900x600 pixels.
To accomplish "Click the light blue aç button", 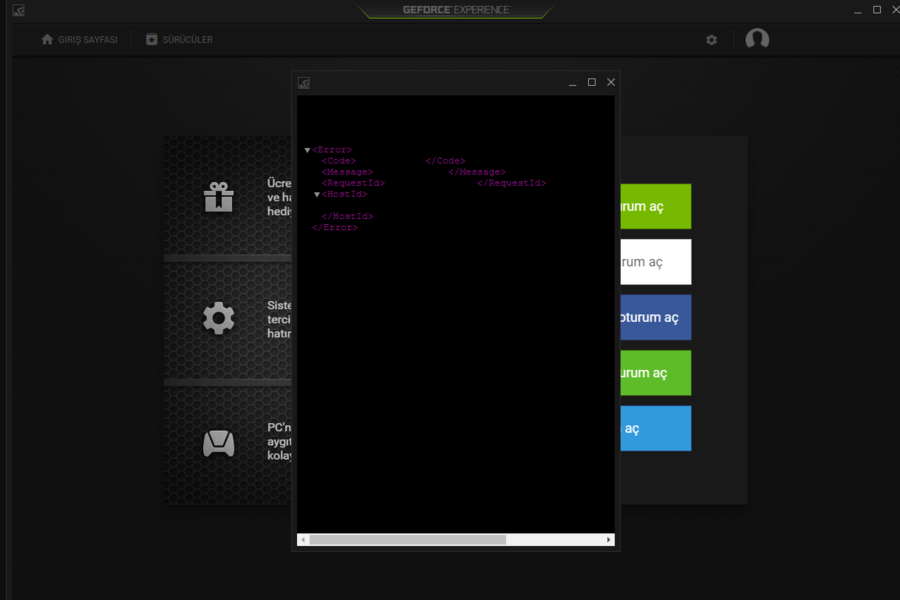I will tap(655, 428).
